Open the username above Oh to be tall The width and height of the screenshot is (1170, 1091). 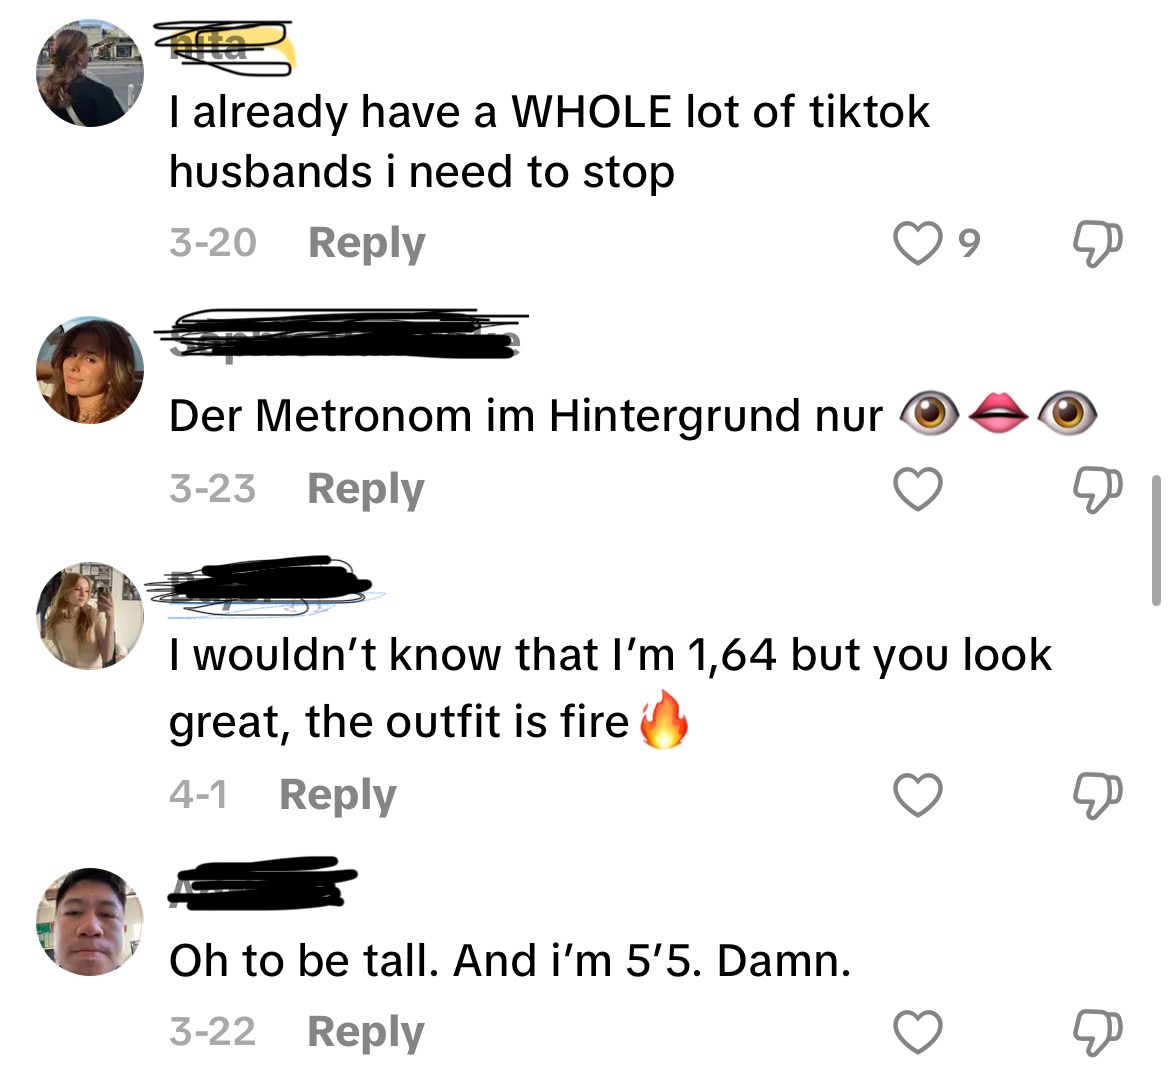click(x=263, y=884)
